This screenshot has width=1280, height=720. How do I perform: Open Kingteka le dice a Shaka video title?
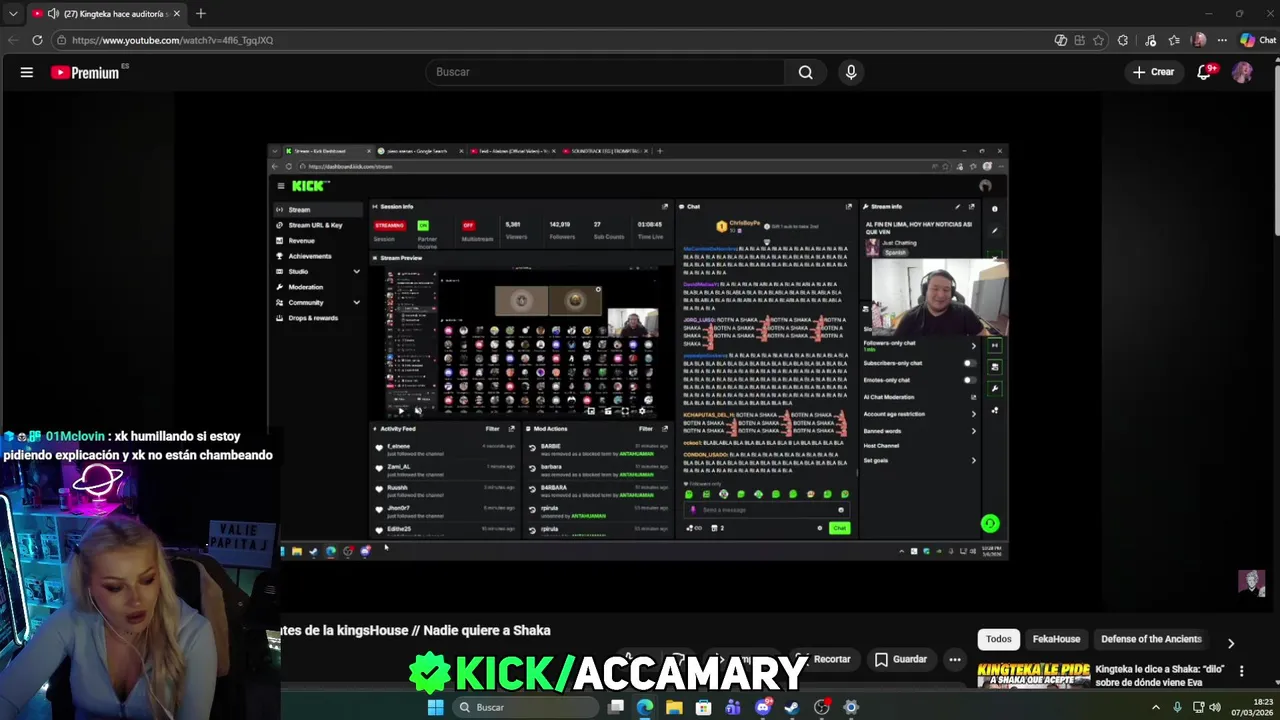pos(1162,676)
